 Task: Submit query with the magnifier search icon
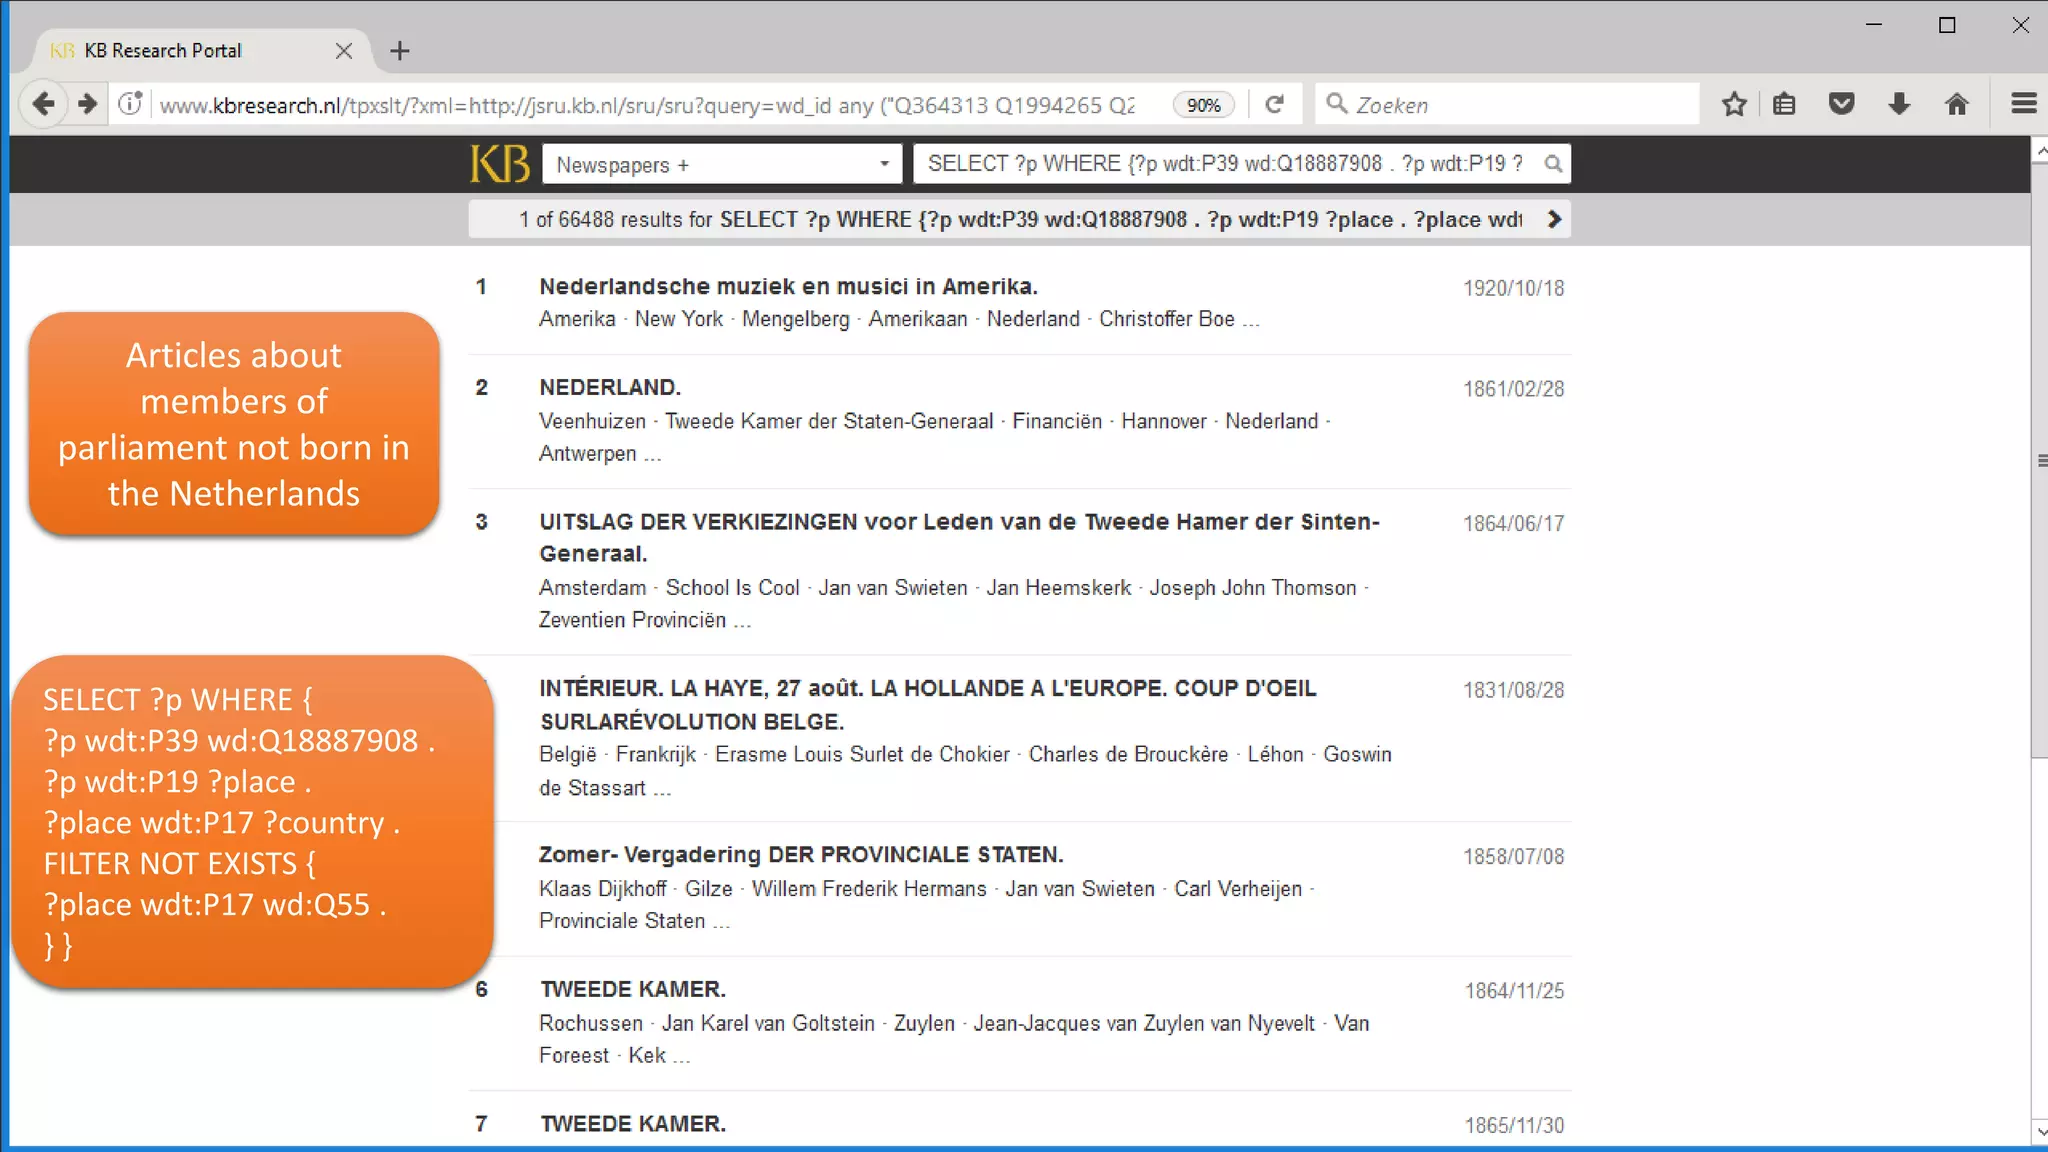coord(1553,164)
